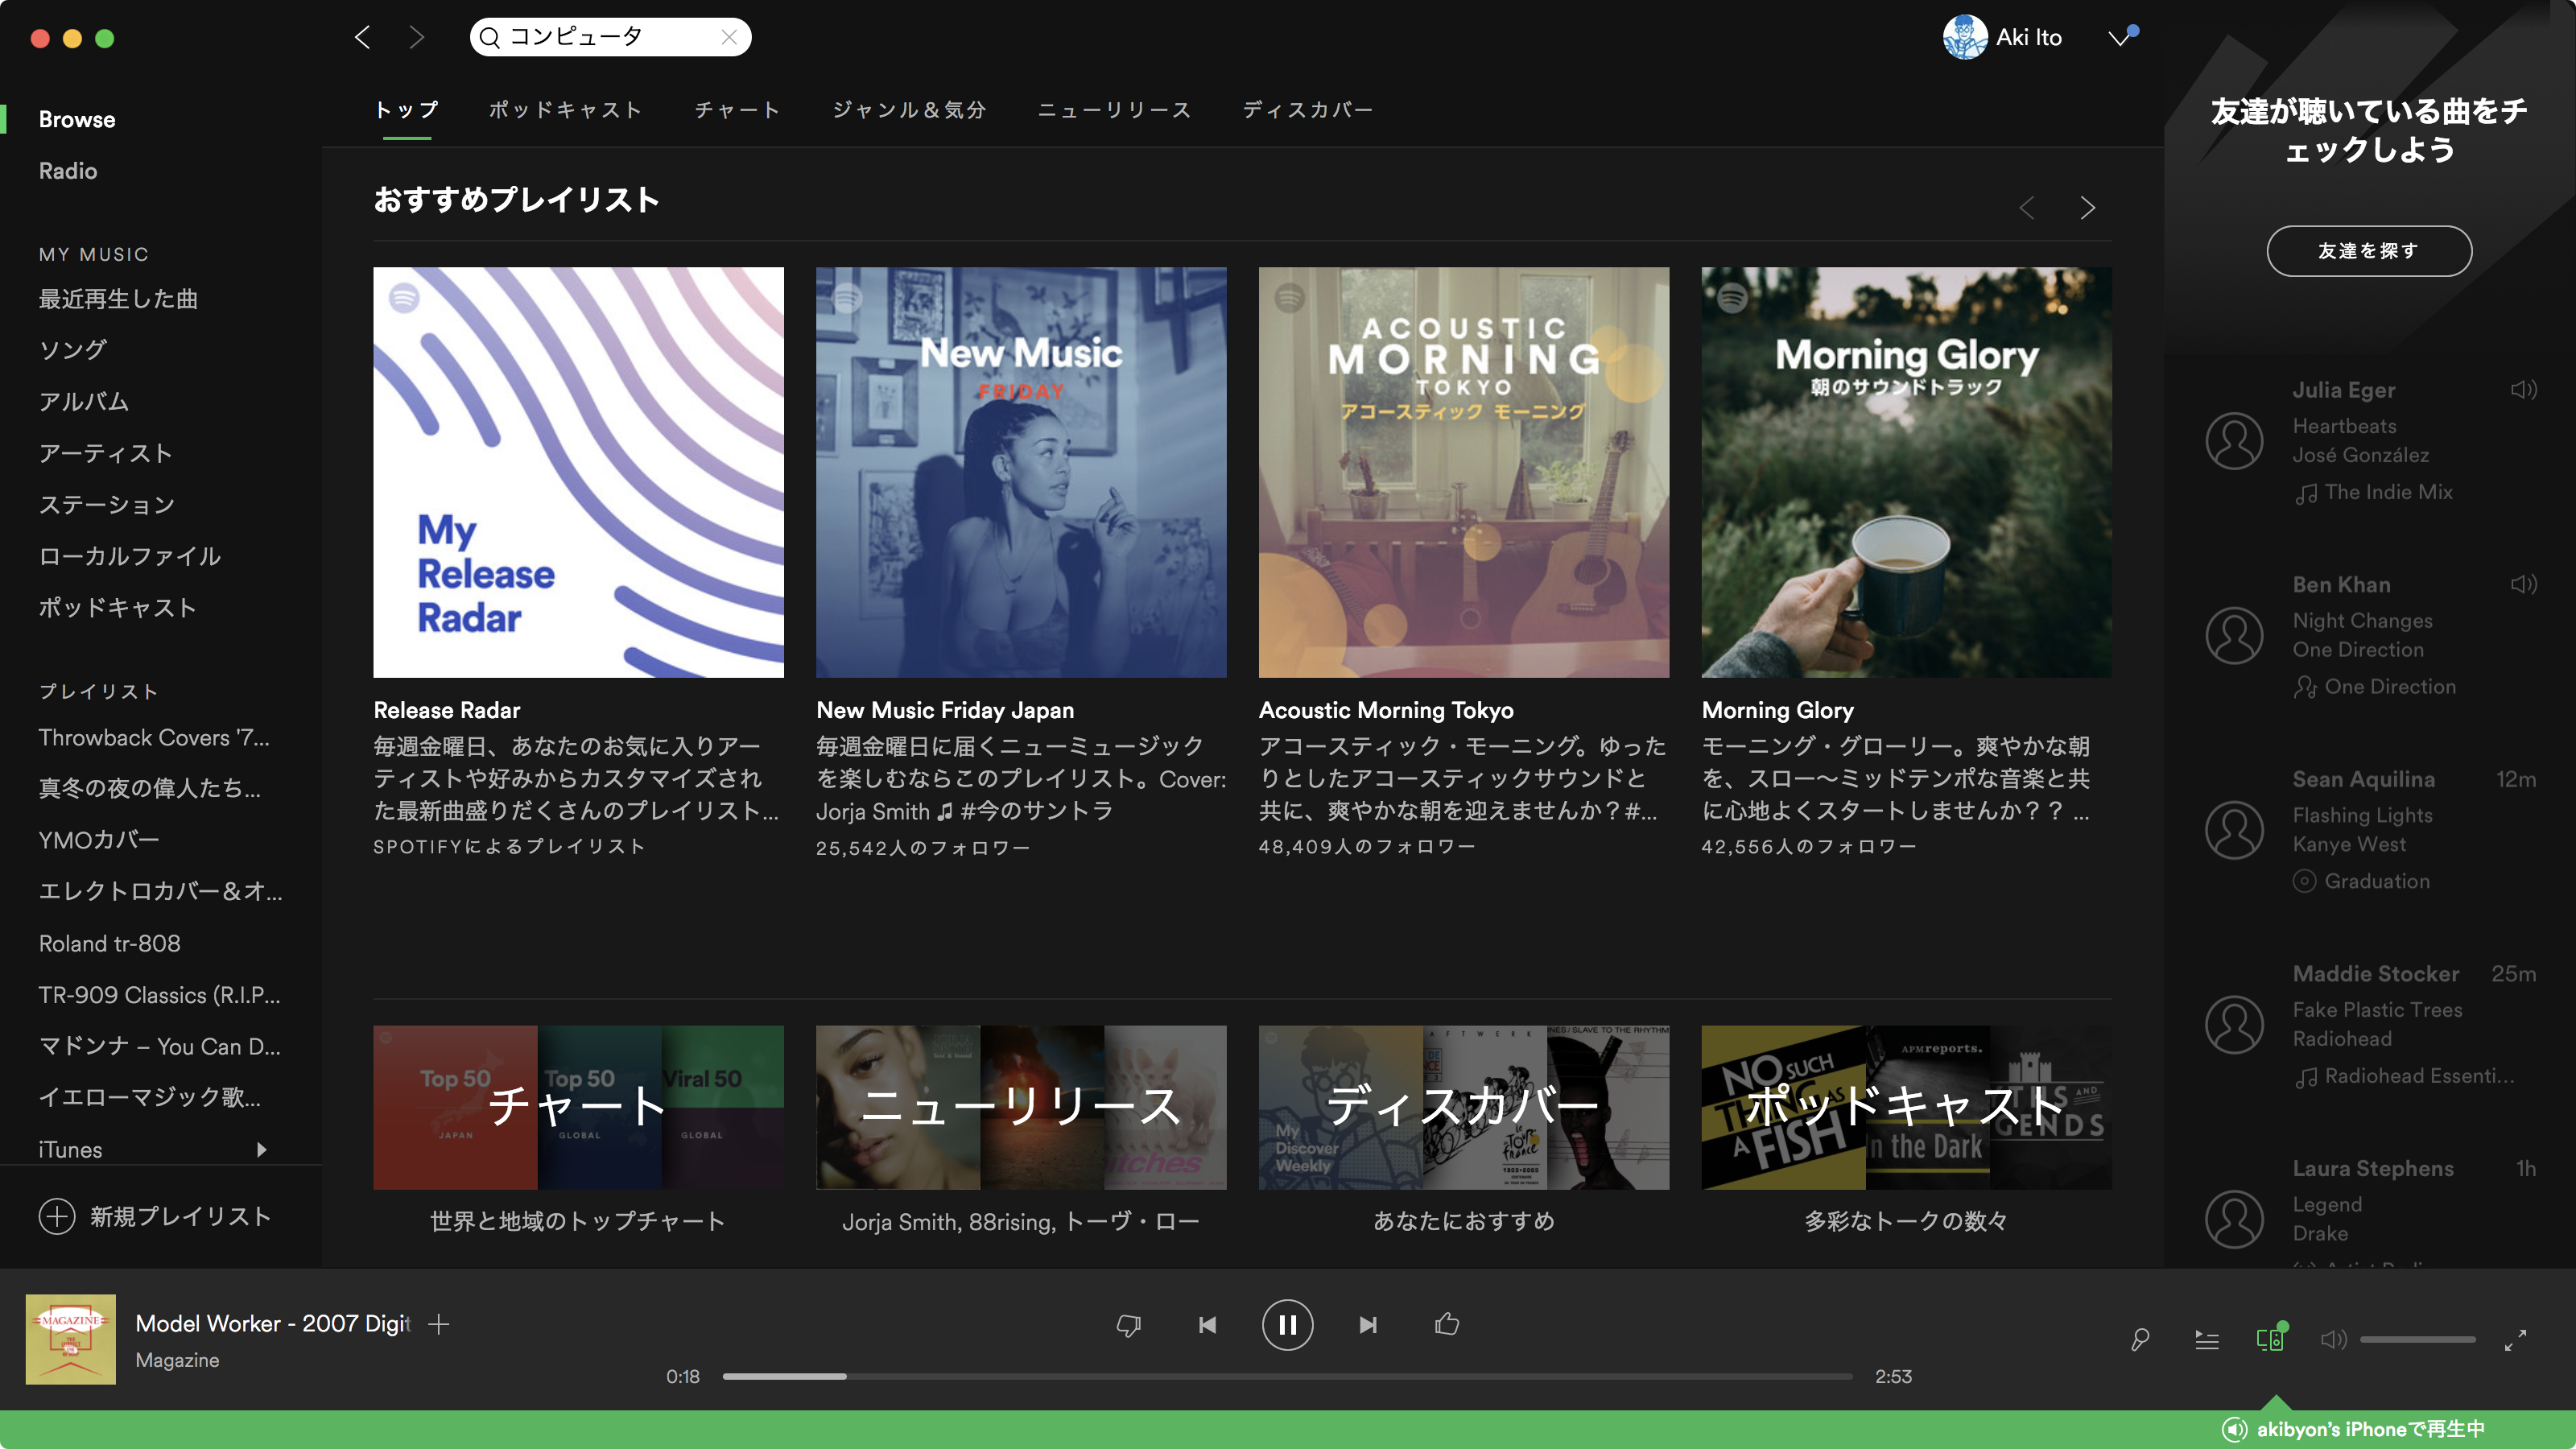Image resolution: width=2576 pixels, height=1449 pixels.
Task: Show previous recommended playlists
Action: click(2027, 208)
